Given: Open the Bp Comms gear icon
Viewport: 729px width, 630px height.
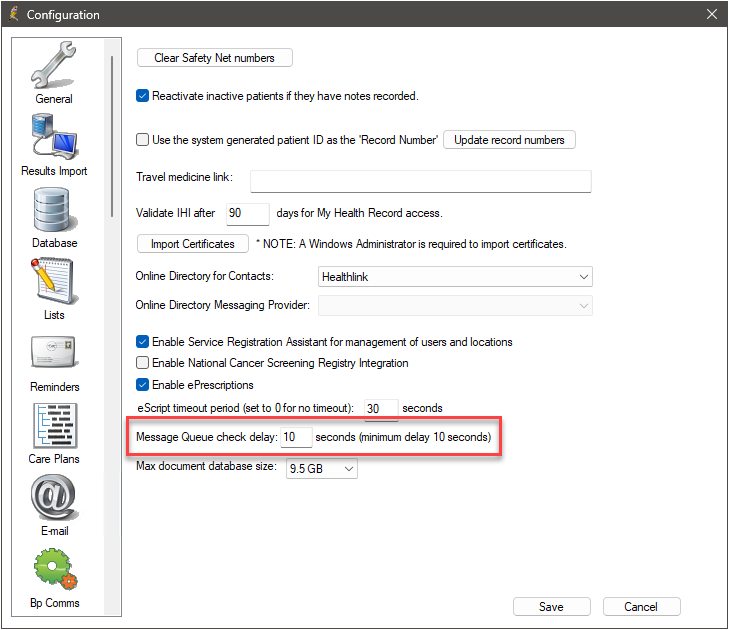Looking at the screenshot, I should pos(55,569).
